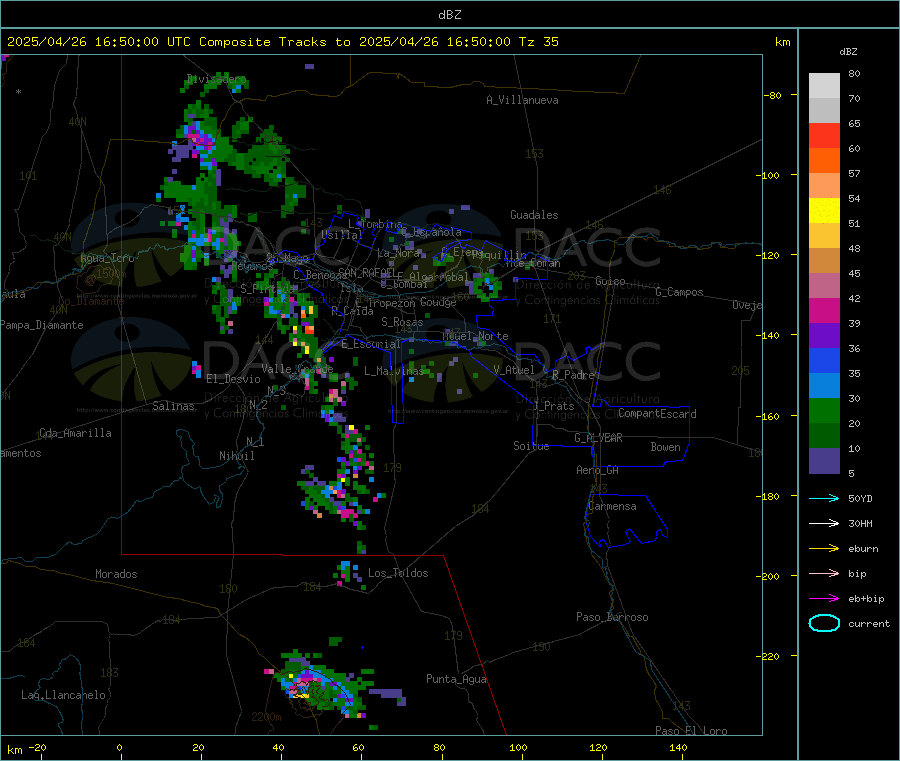This screenshot has width=900, height=761.
Task: Select the bright green legend swatch above 20
Action: click(x=824, y=410)
